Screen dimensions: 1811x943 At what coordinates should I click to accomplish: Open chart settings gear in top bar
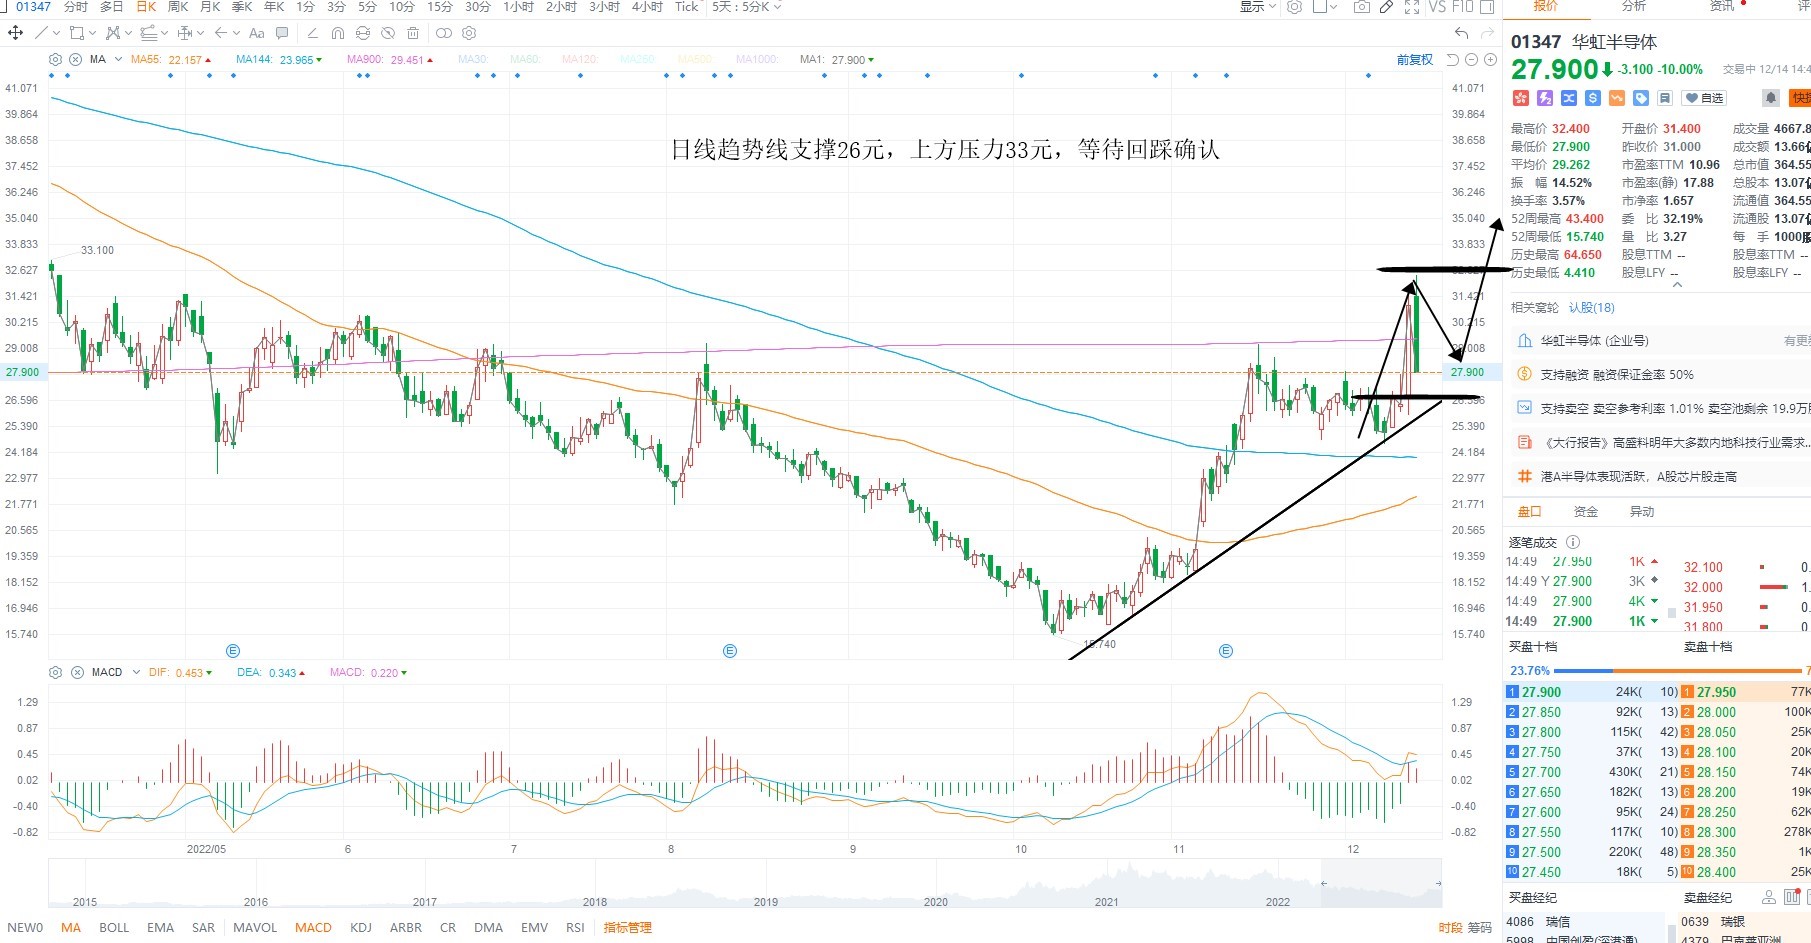1294,7
